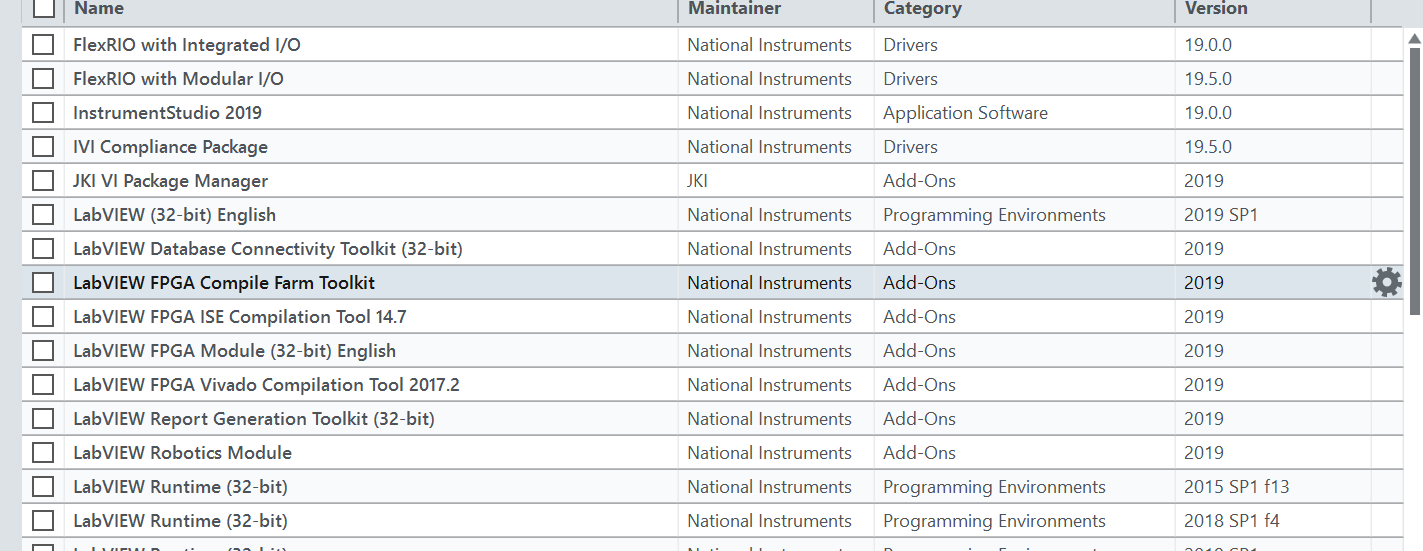Click LabVIEW Report Generation Toolkit (32-bit) name
Viewport: 1423px width, 551px height.
click(x=254, y=419)
